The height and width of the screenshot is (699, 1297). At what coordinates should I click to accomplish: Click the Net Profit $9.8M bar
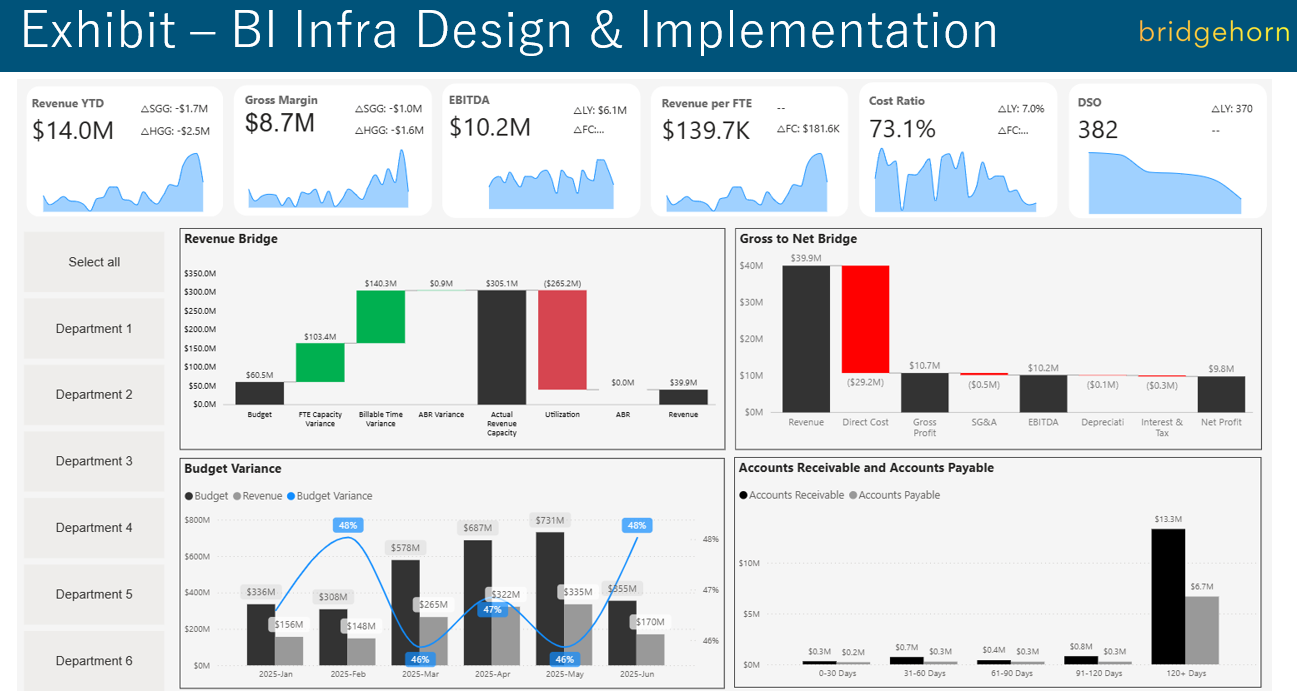coord(1222,395)
